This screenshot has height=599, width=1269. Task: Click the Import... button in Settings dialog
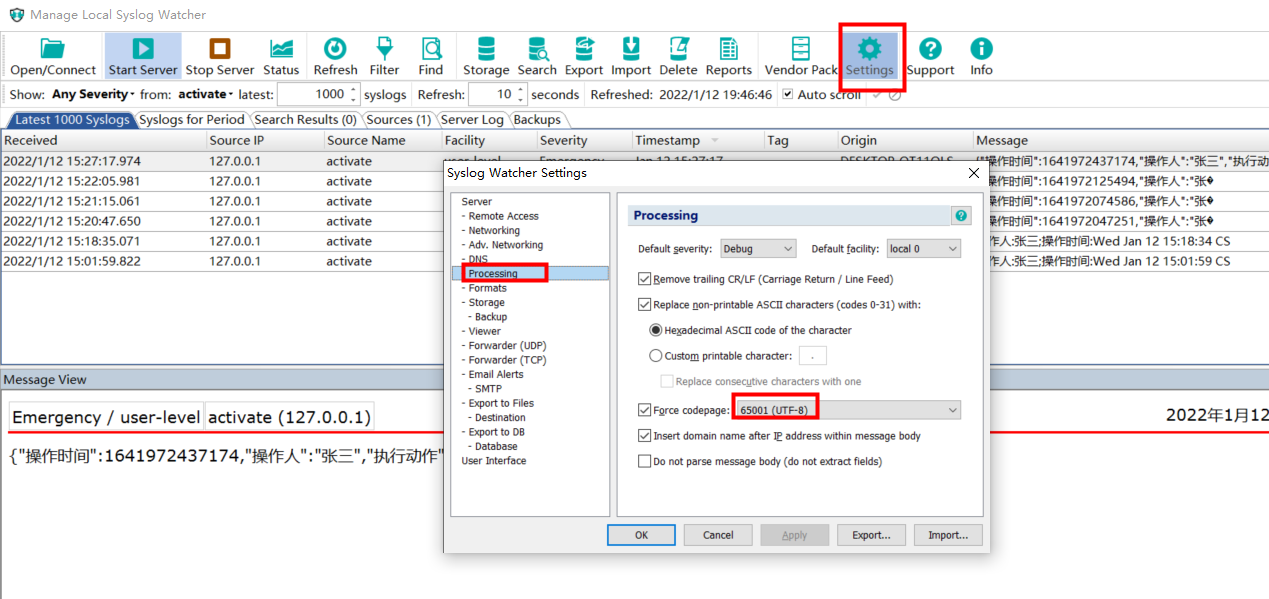[x=948, y=535]
